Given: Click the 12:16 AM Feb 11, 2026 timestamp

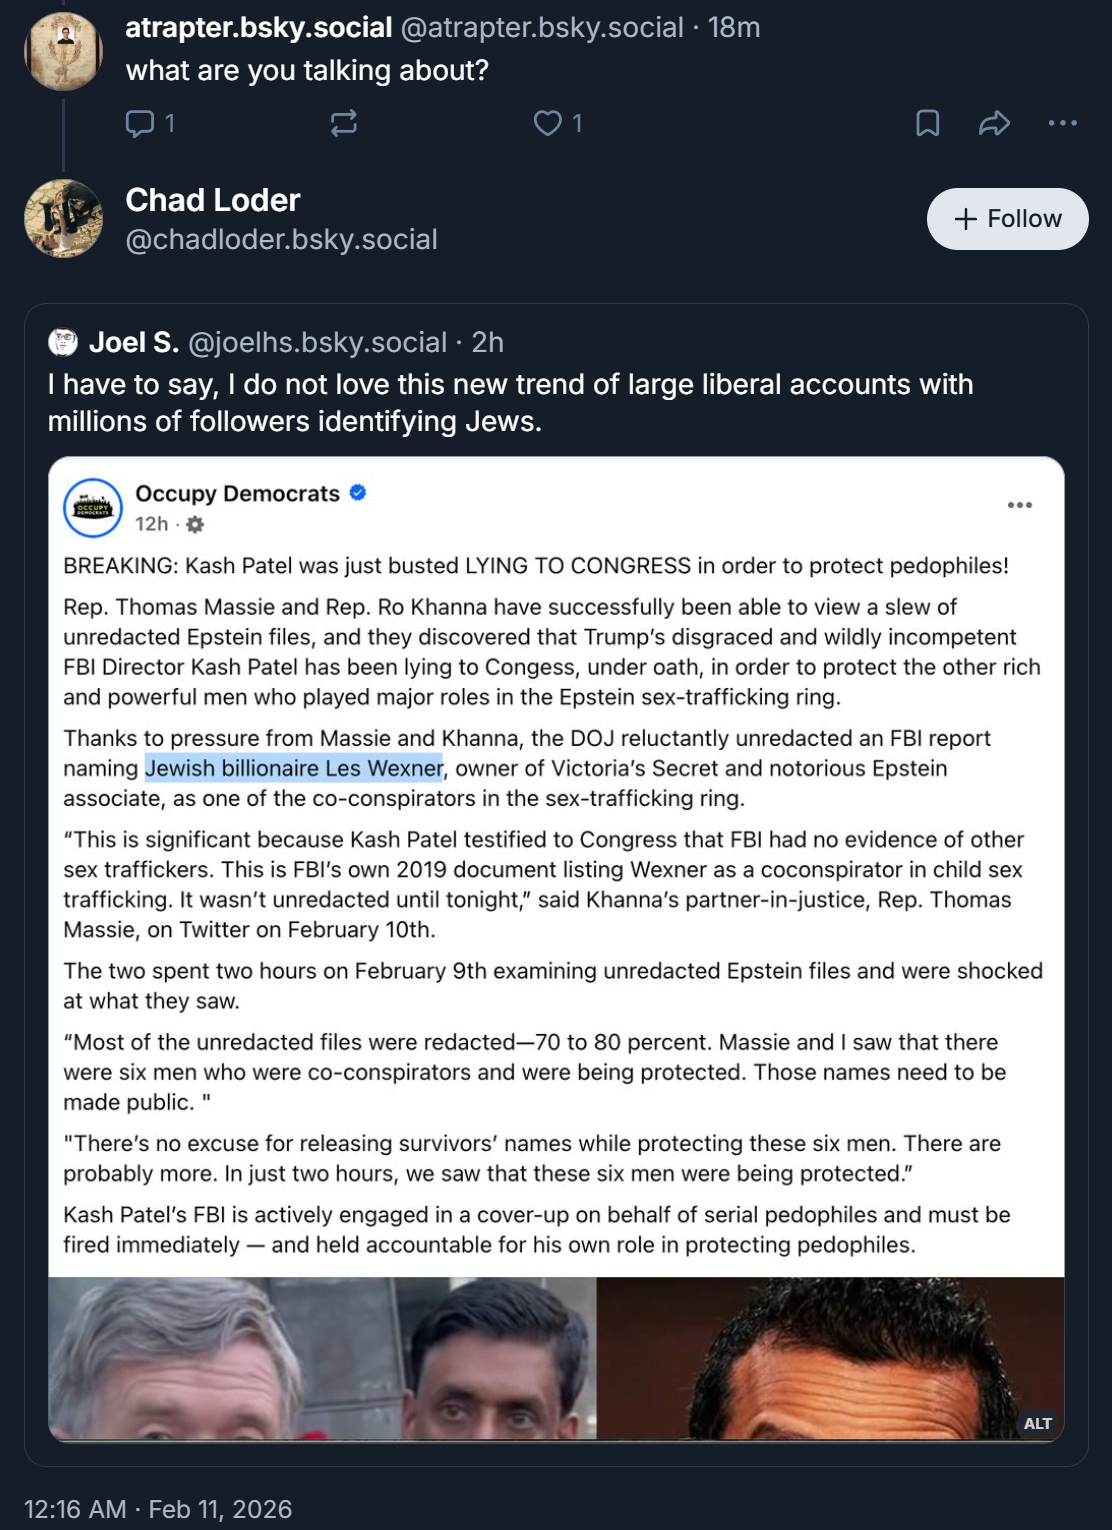Looking at the screenshot, I should click(x=158, y=1509).
